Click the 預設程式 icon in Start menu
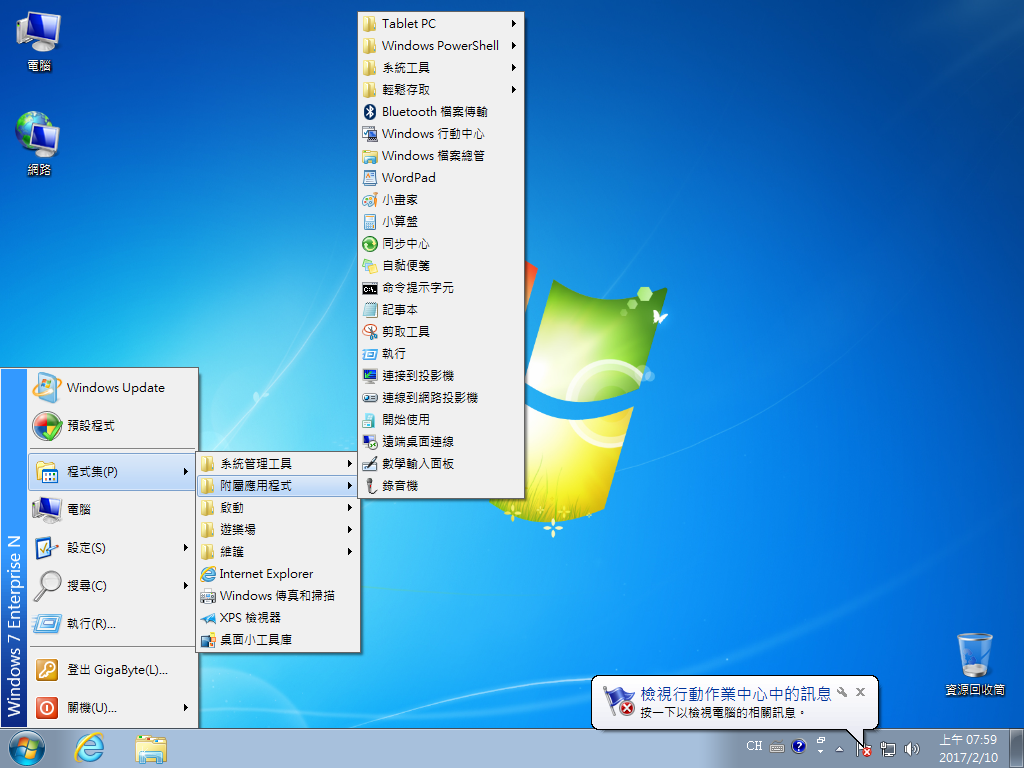 click(46, 426)
